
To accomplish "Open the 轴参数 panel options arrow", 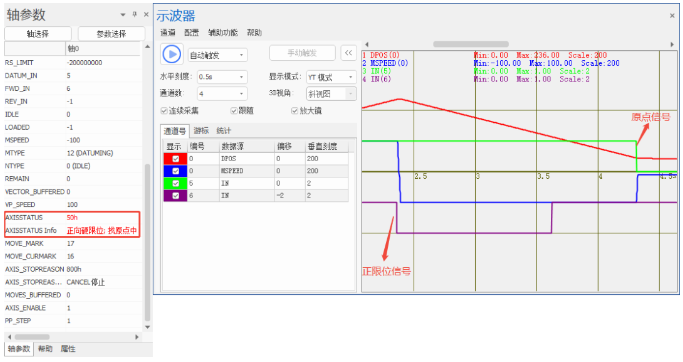I will 123,15.
